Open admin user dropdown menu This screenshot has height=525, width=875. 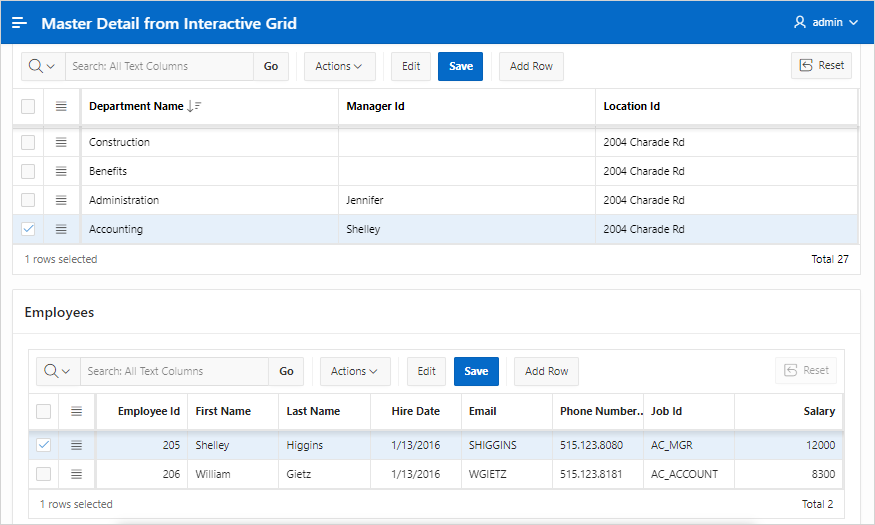pyautogui.click(x=825, y=22)
